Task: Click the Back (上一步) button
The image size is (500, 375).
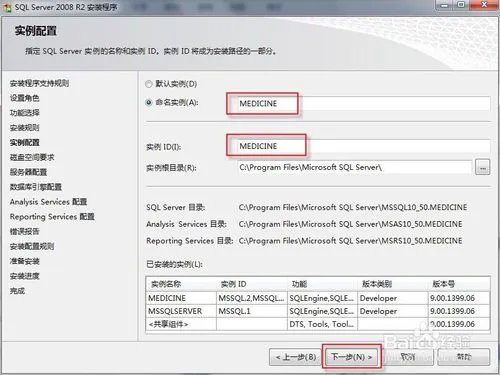Action: [296, 357]
